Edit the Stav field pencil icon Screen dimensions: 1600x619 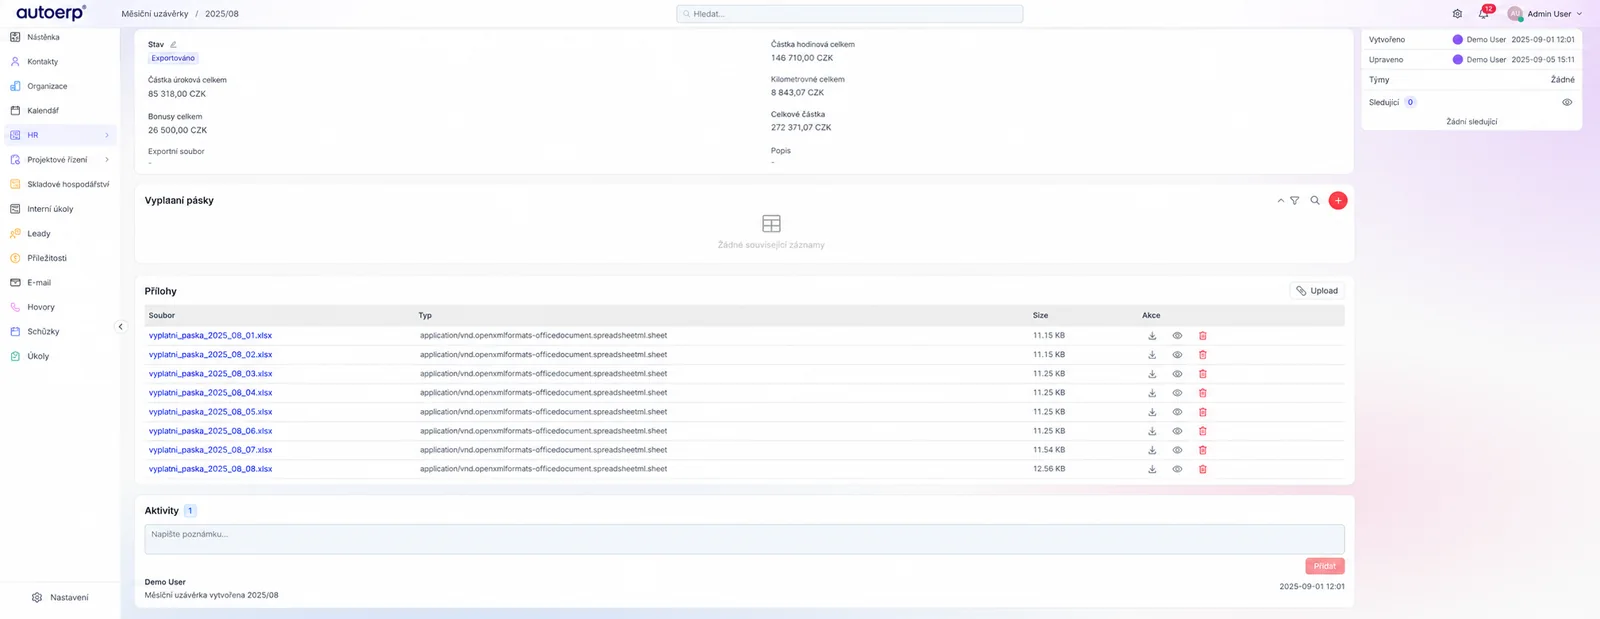[173, 45]
